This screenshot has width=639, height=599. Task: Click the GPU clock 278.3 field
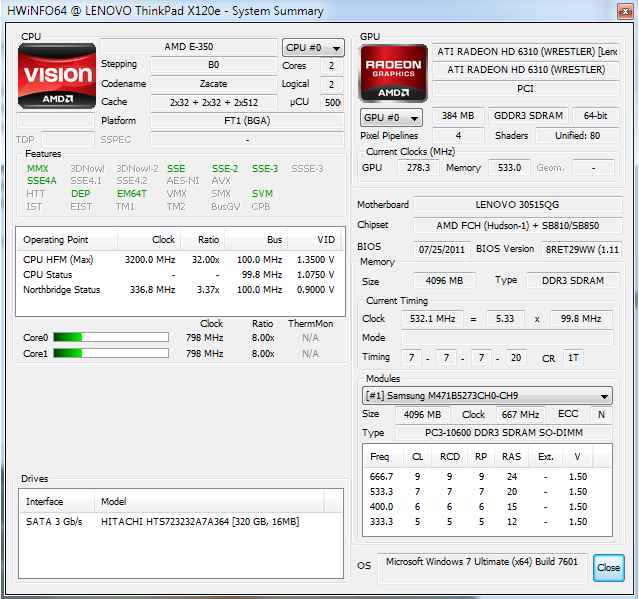[x=419, y=167]
